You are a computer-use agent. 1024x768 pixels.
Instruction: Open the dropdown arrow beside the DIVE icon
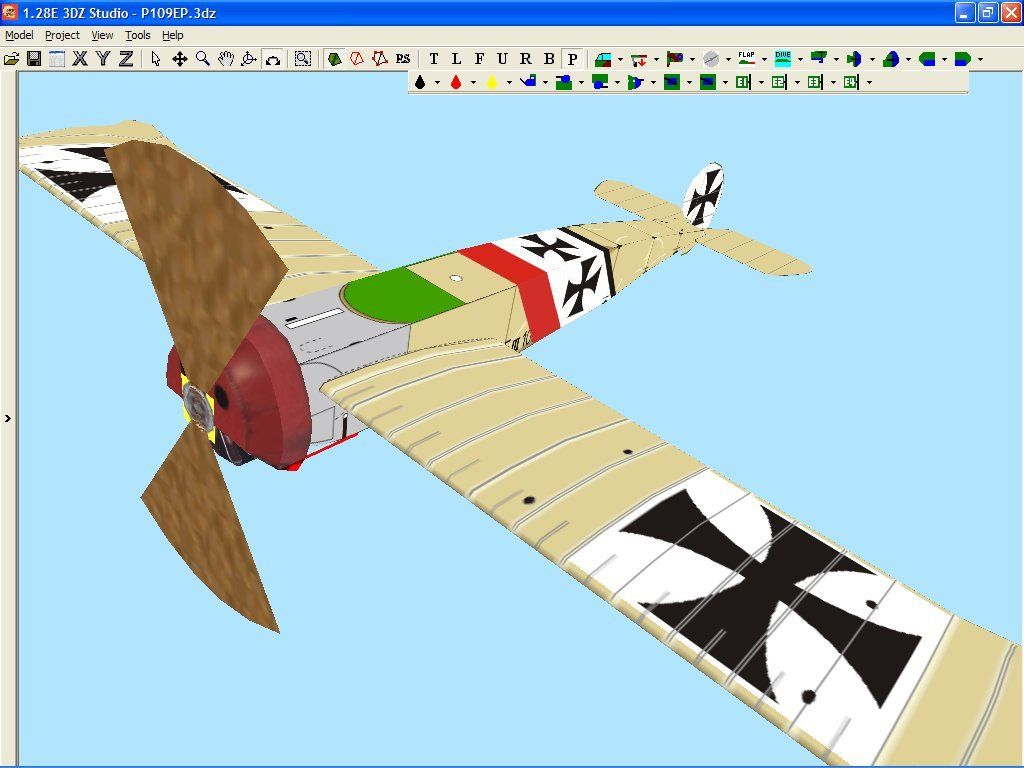pos(800,59)
